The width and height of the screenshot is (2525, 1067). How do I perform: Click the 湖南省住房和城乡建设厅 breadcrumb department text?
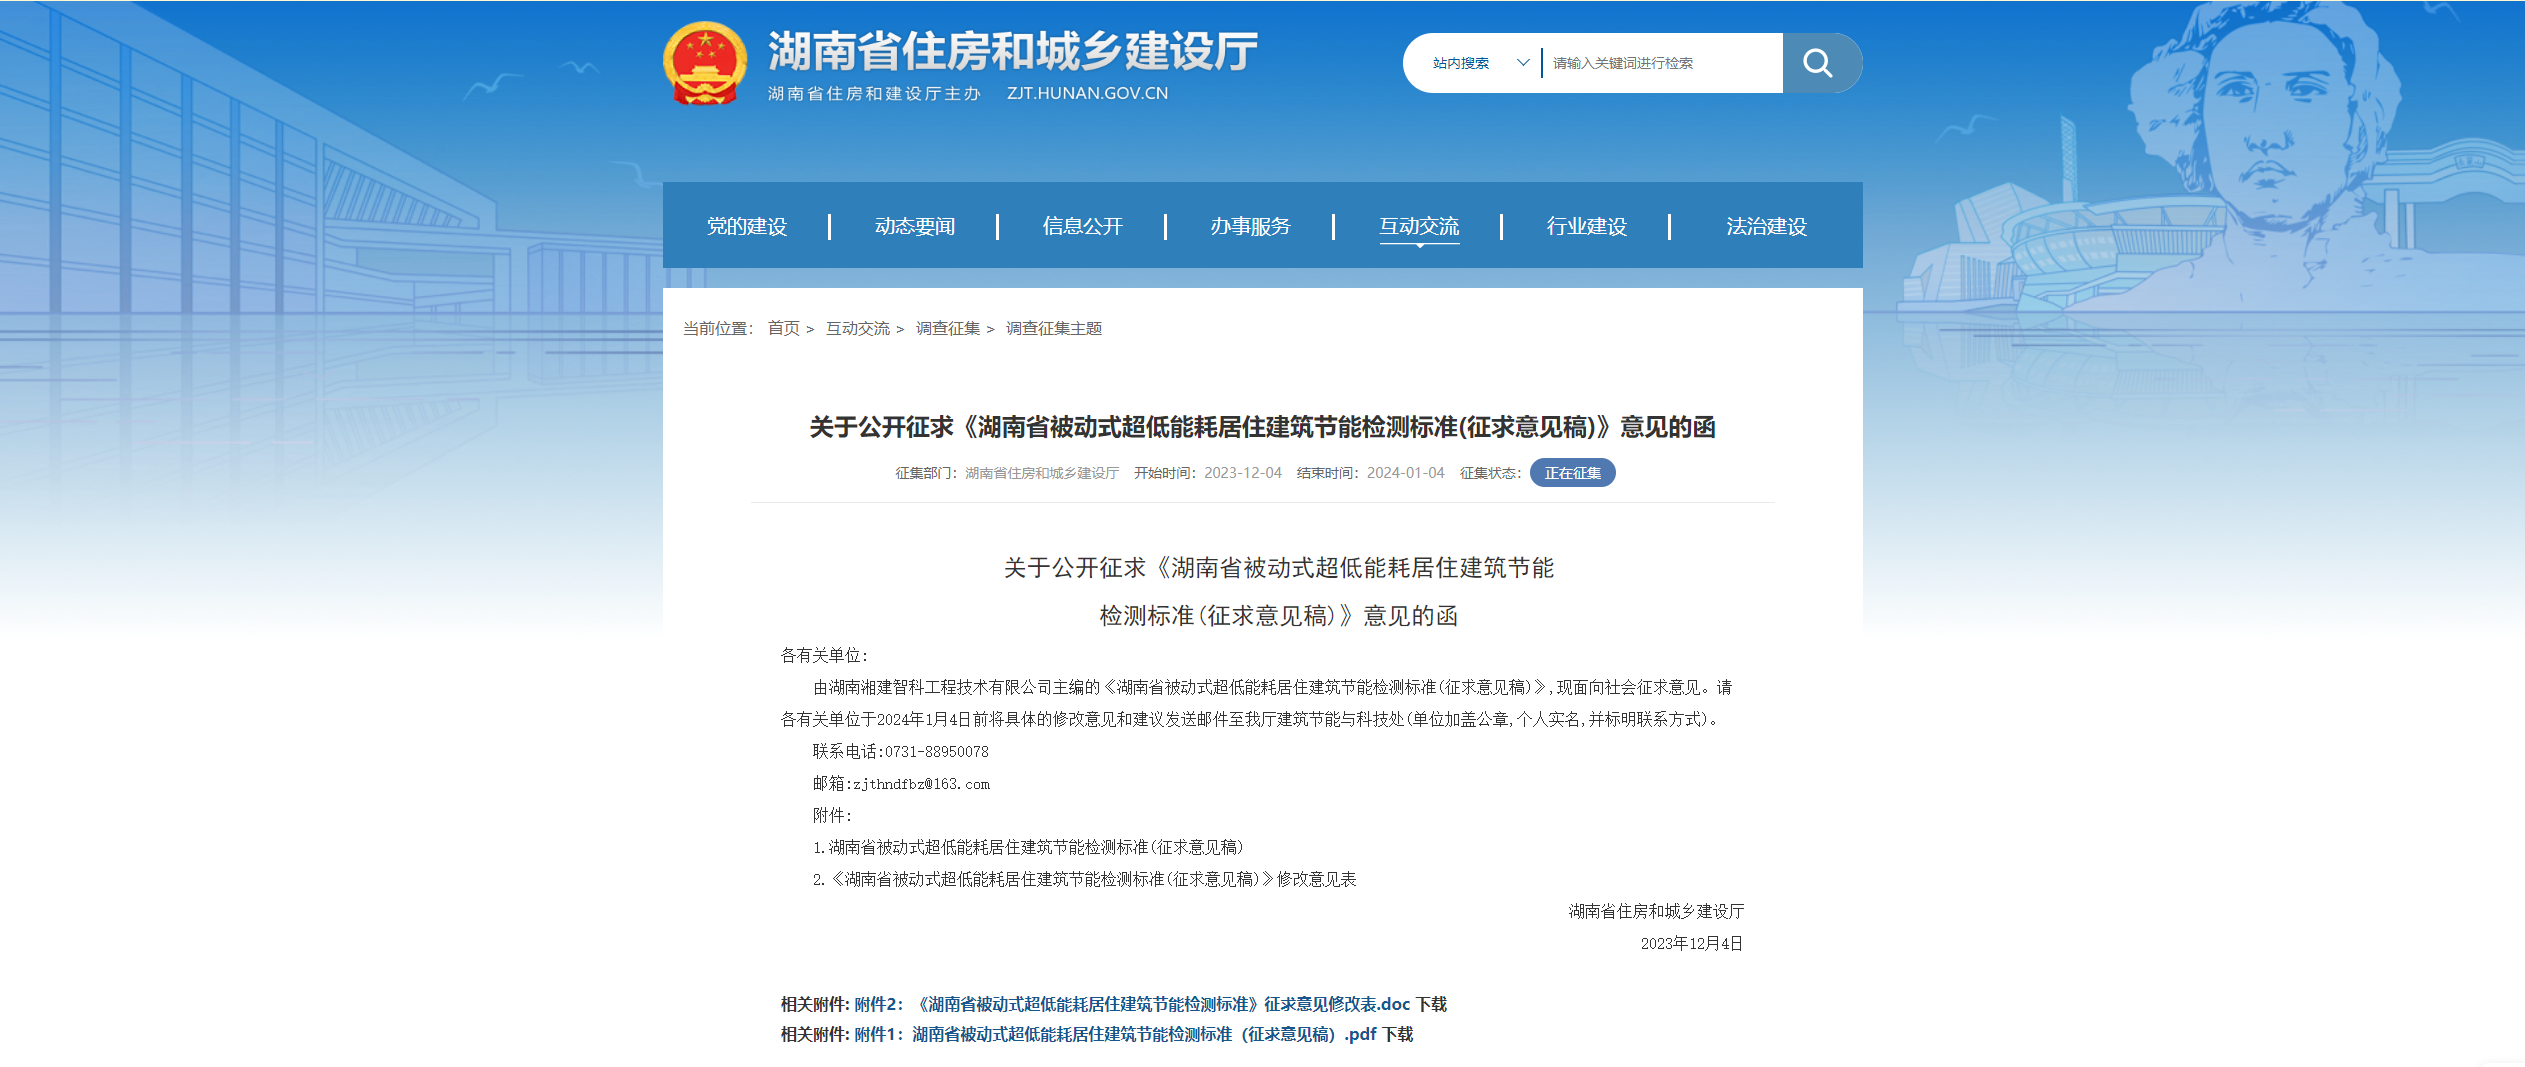(1042, 473)
